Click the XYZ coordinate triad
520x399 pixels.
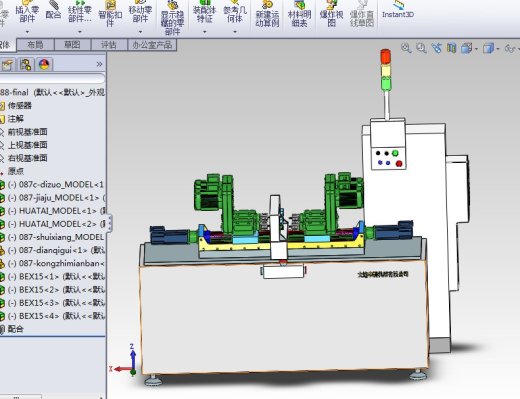[x=124, y=360]
